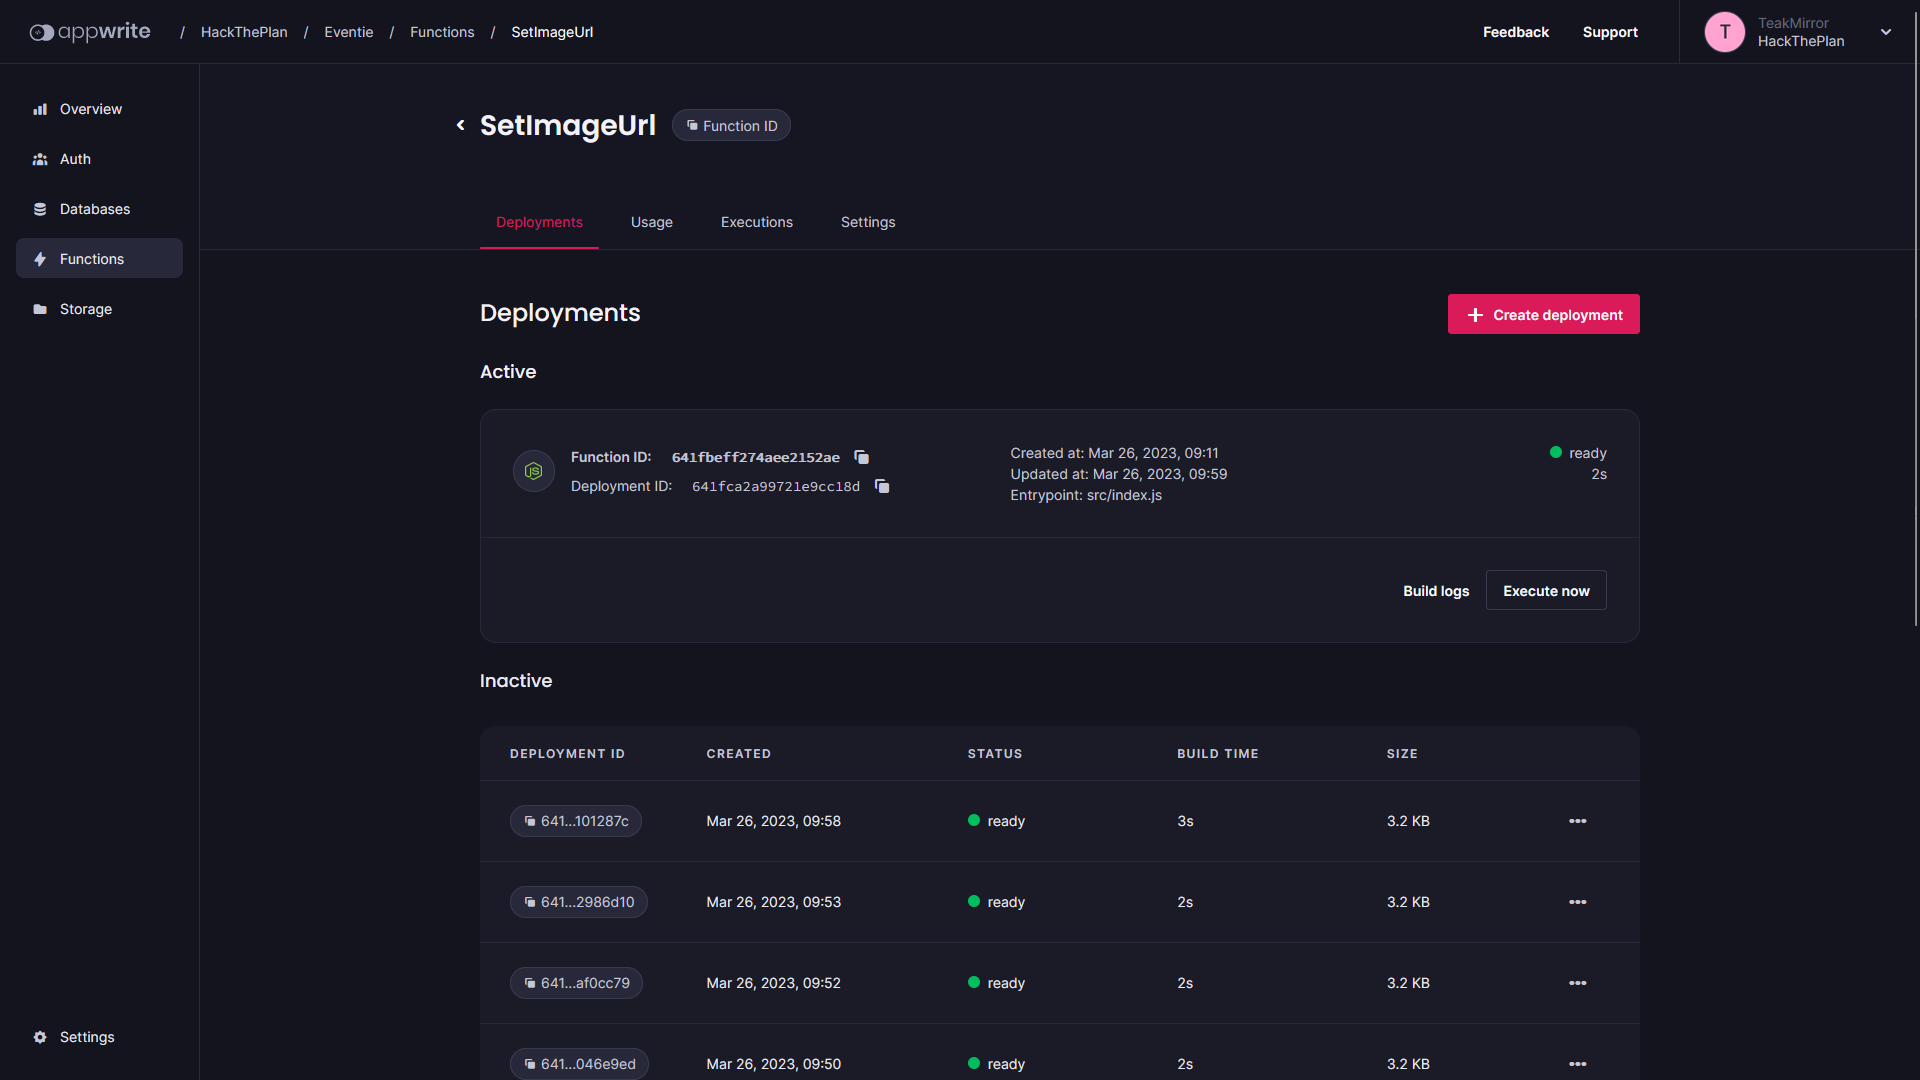Screen dimensions: 1920x1080
Task: Click Create deployment button
Action: pyautogui.click(x=1543, y=314)
